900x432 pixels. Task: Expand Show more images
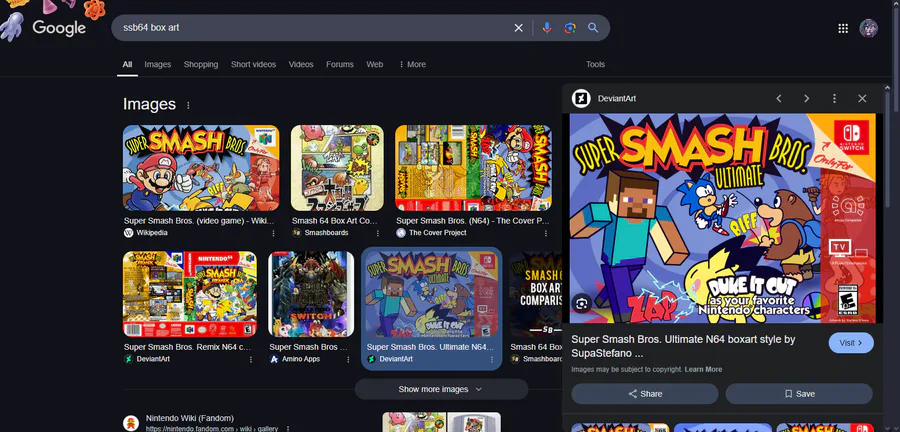(x=441, y=389)
